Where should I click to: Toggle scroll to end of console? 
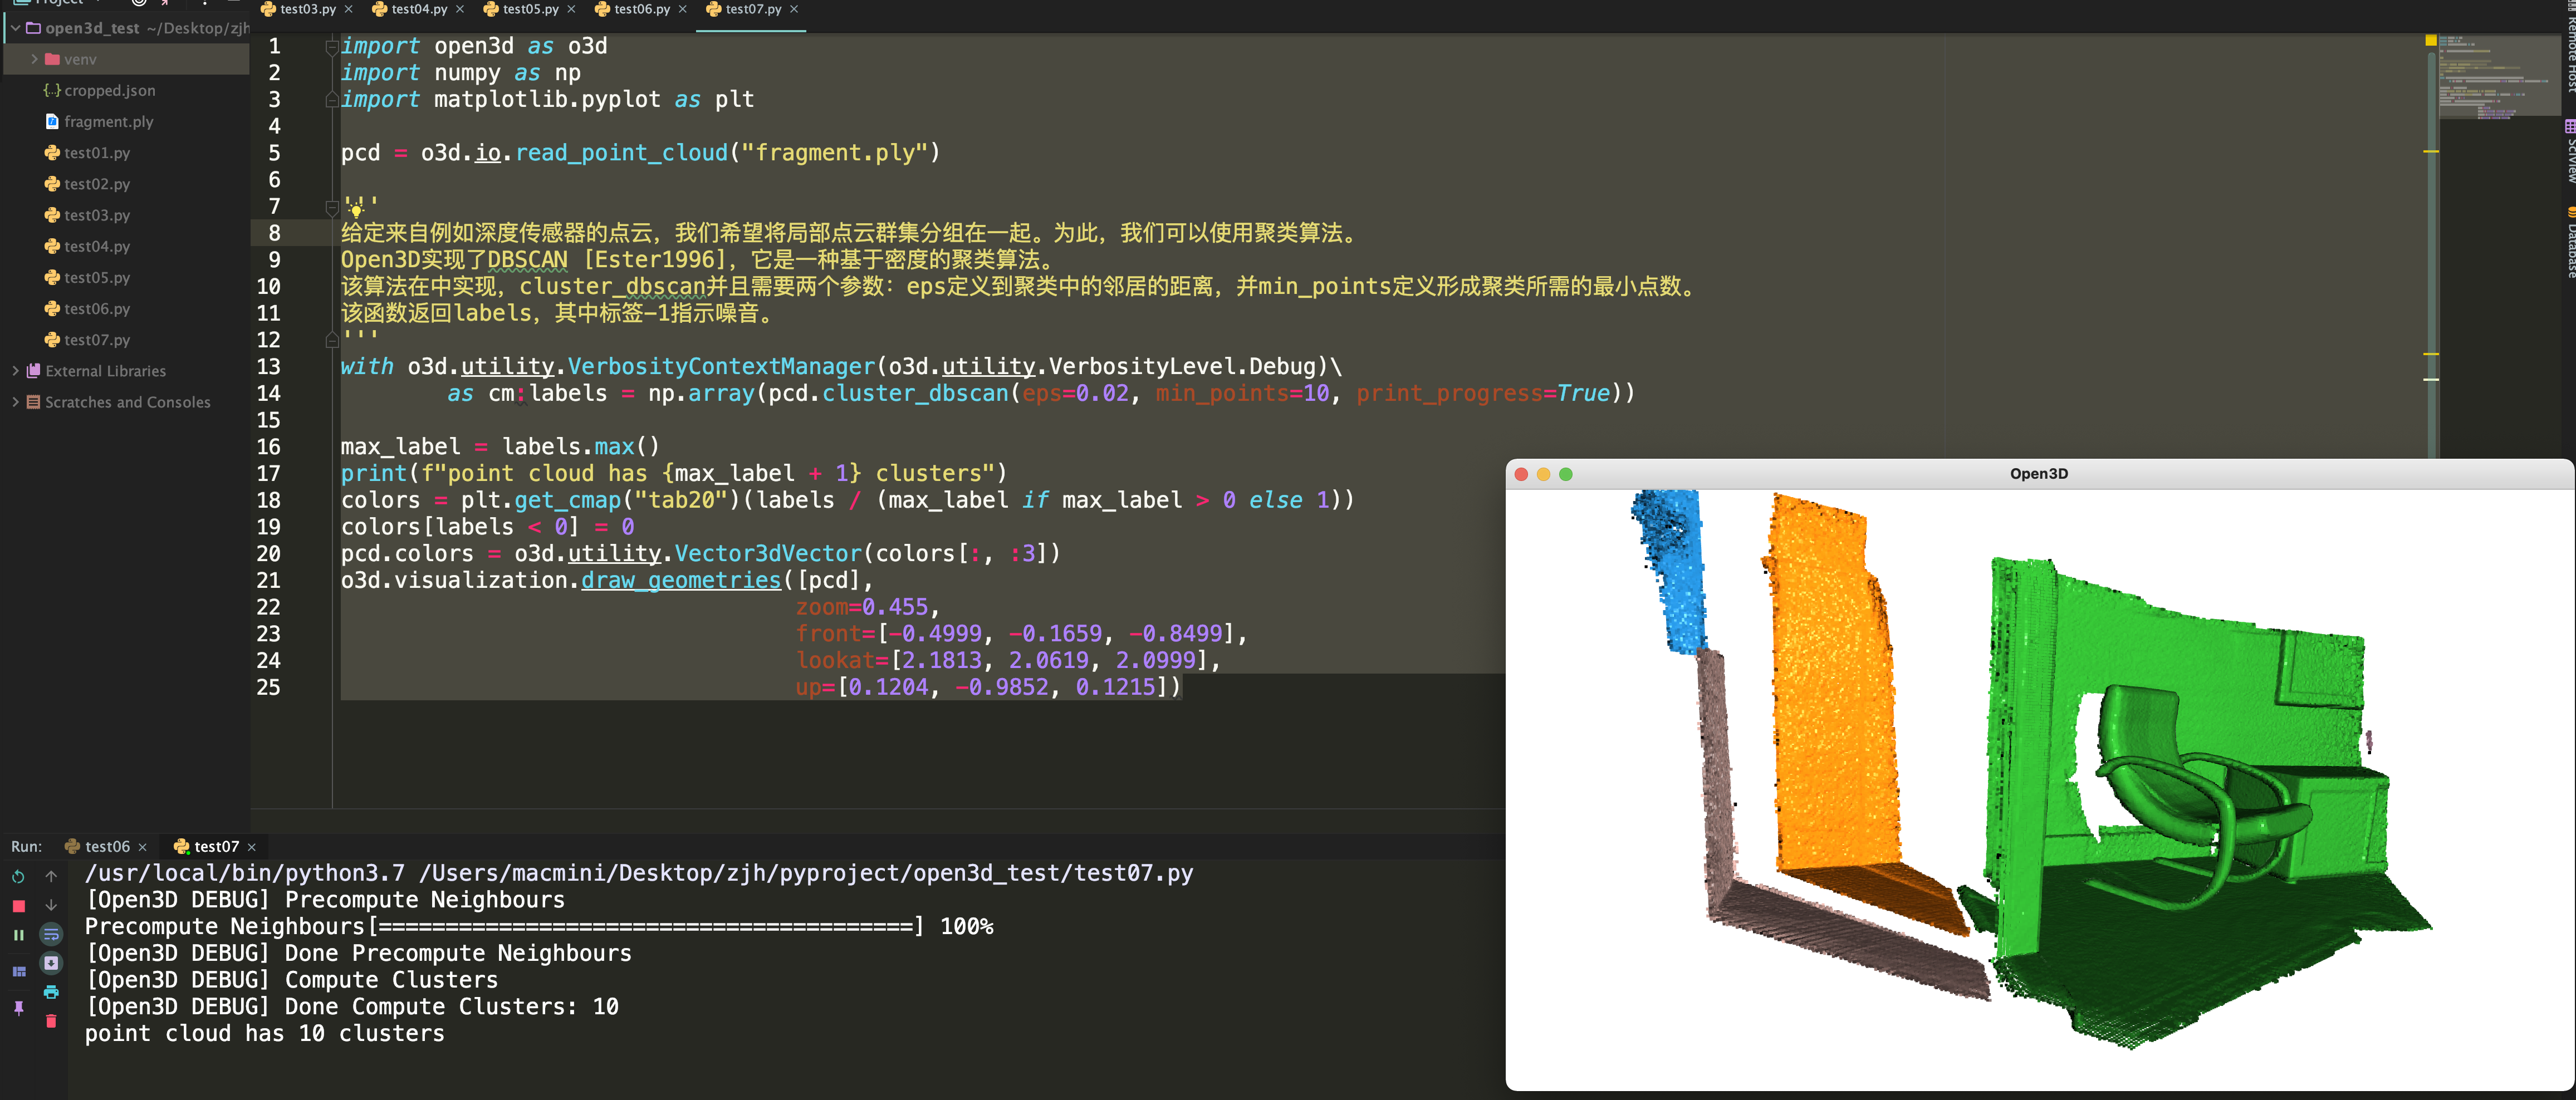[x=51, y=963]
